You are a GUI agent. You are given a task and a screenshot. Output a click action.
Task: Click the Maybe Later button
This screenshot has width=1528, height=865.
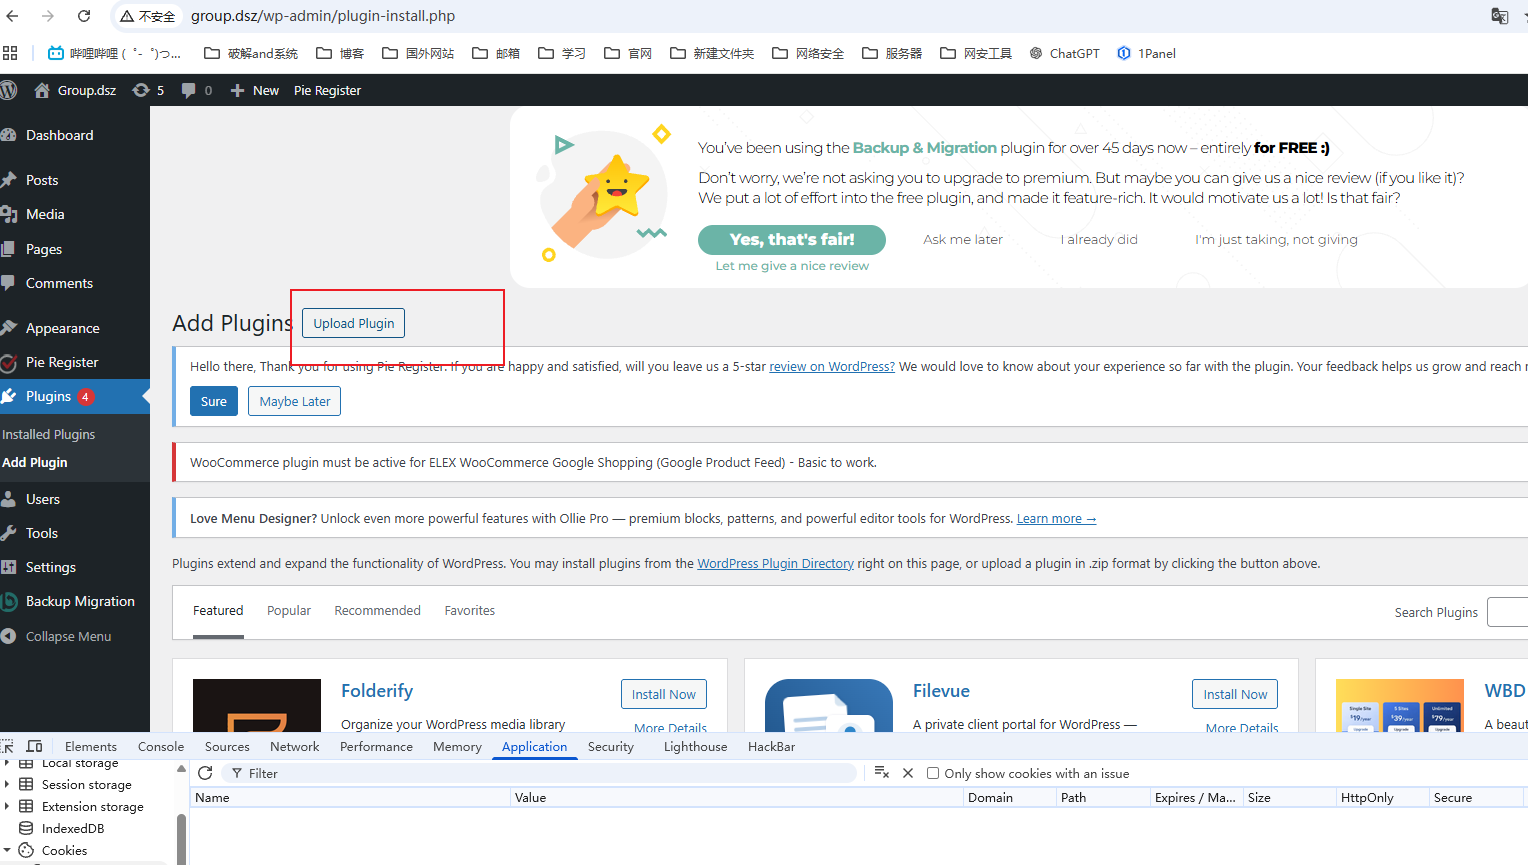tap(295, 401)
